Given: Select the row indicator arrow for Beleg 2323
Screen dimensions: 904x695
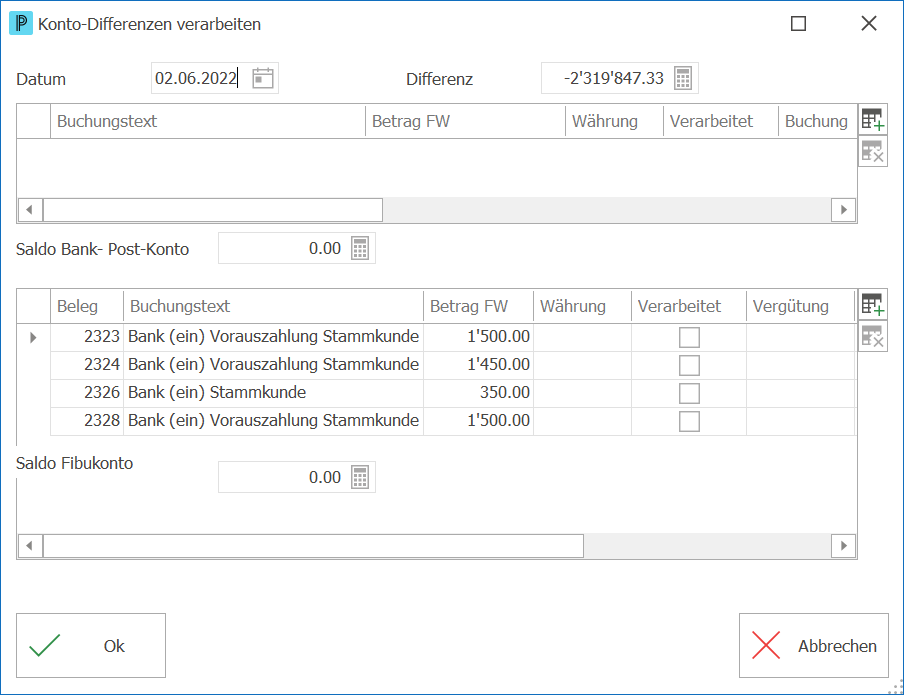Looking at the screenshot, I should pyautogui.click(x=33, y=337).
